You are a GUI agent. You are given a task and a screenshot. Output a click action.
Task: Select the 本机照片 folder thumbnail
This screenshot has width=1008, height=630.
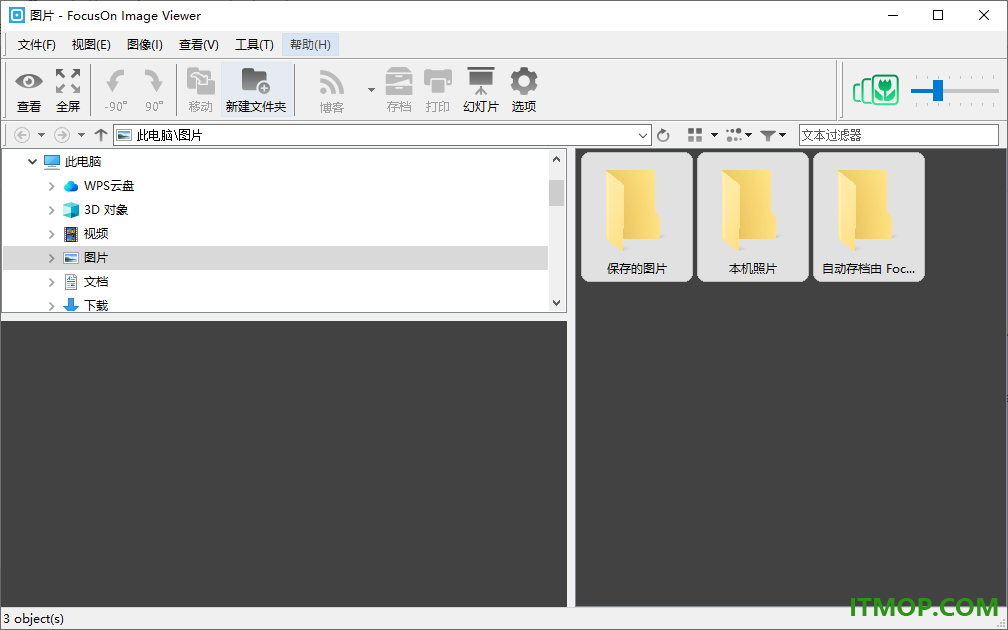click(x=753, y=217)
